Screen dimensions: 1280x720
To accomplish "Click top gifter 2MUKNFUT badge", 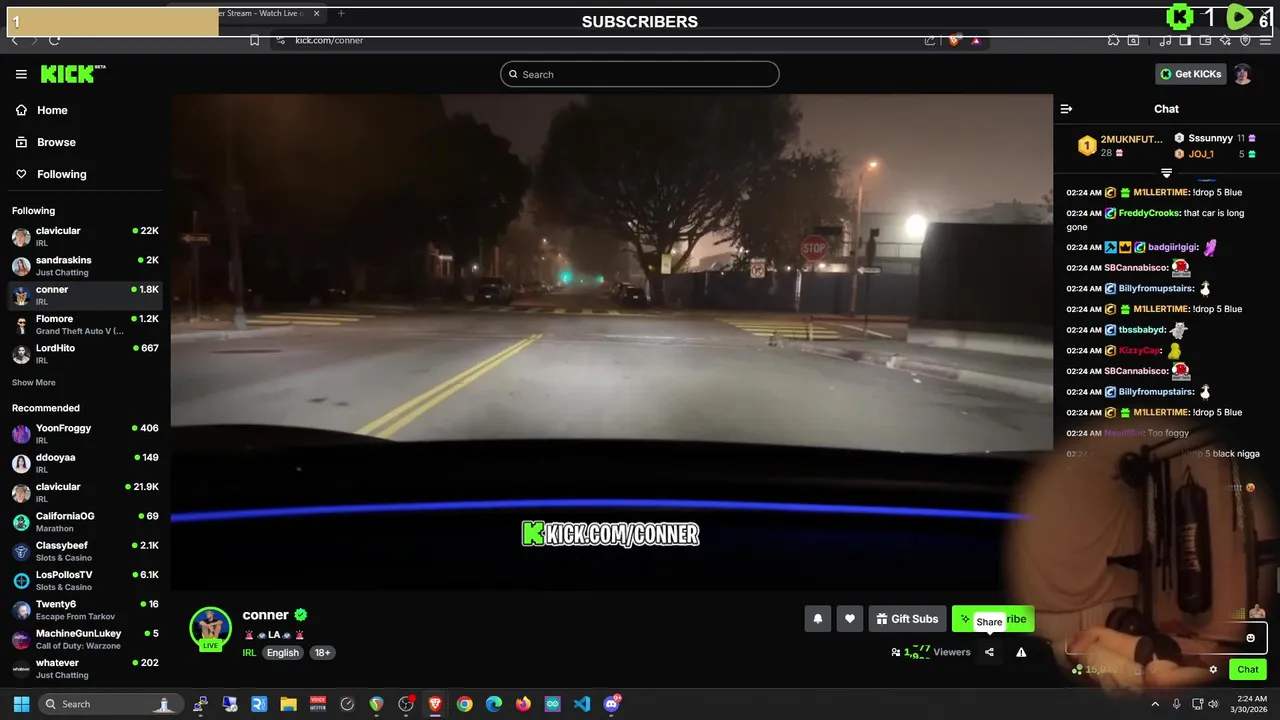I will [1087, 146].
